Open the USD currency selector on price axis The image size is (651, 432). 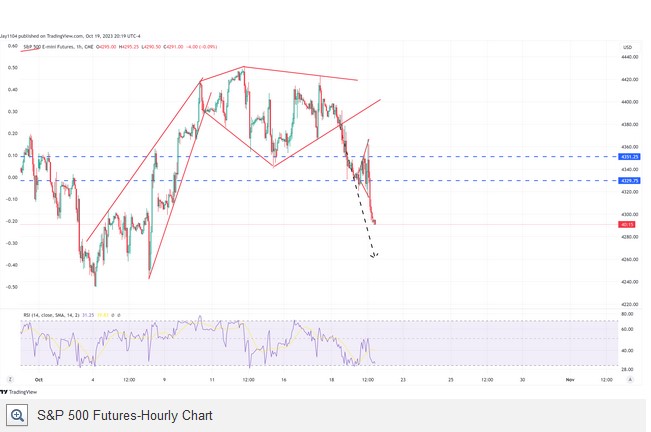tap(627, 47)
